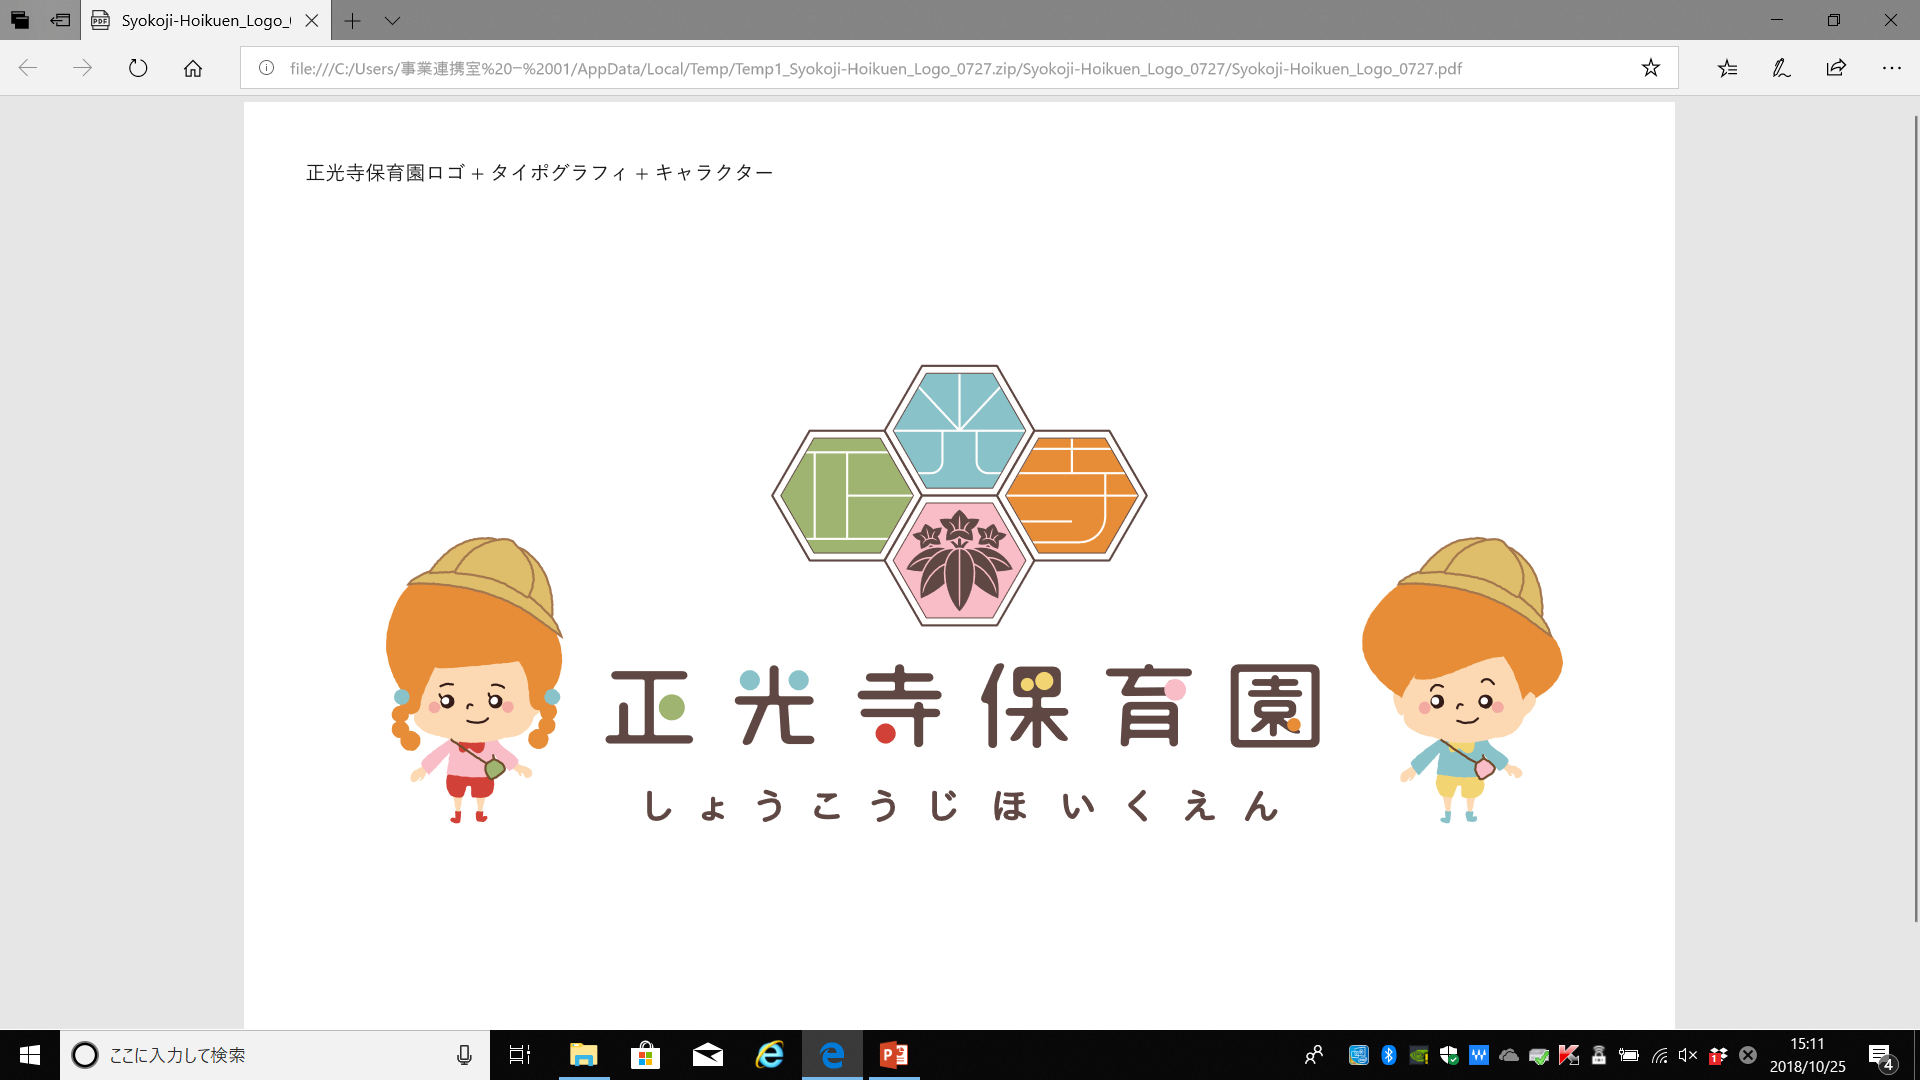The image size is (1920, 1080).
Task: Open File Explorer from taskbar
Action: (x=583, y=1055)
